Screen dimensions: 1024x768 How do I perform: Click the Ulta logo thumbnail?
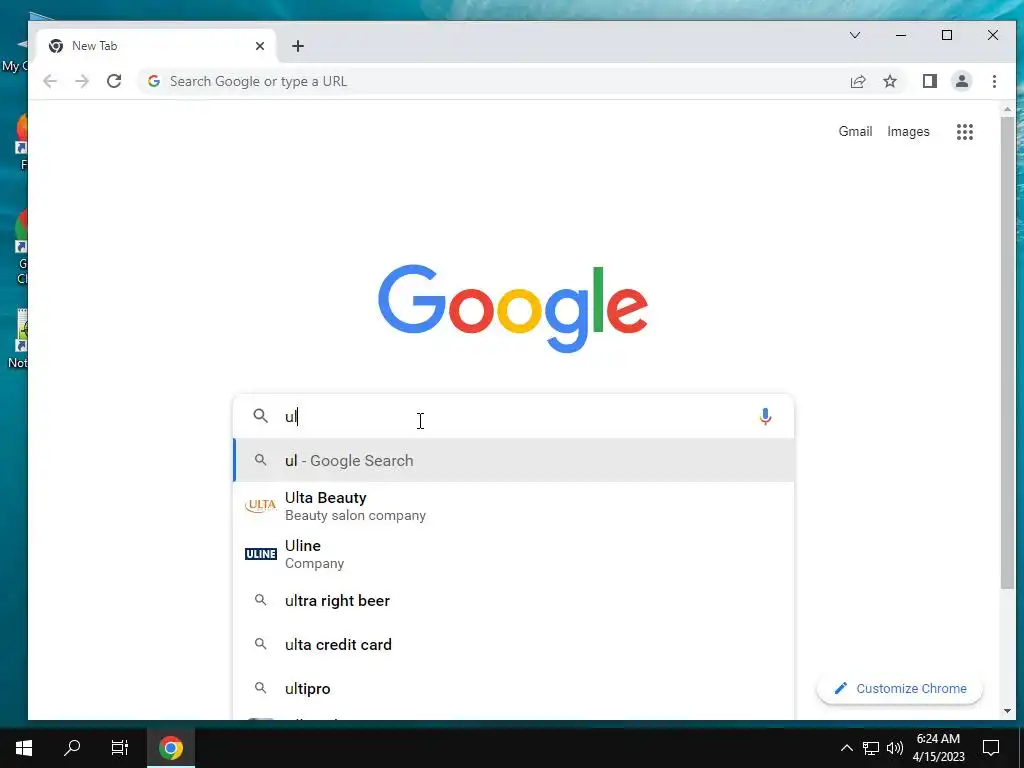261,505
